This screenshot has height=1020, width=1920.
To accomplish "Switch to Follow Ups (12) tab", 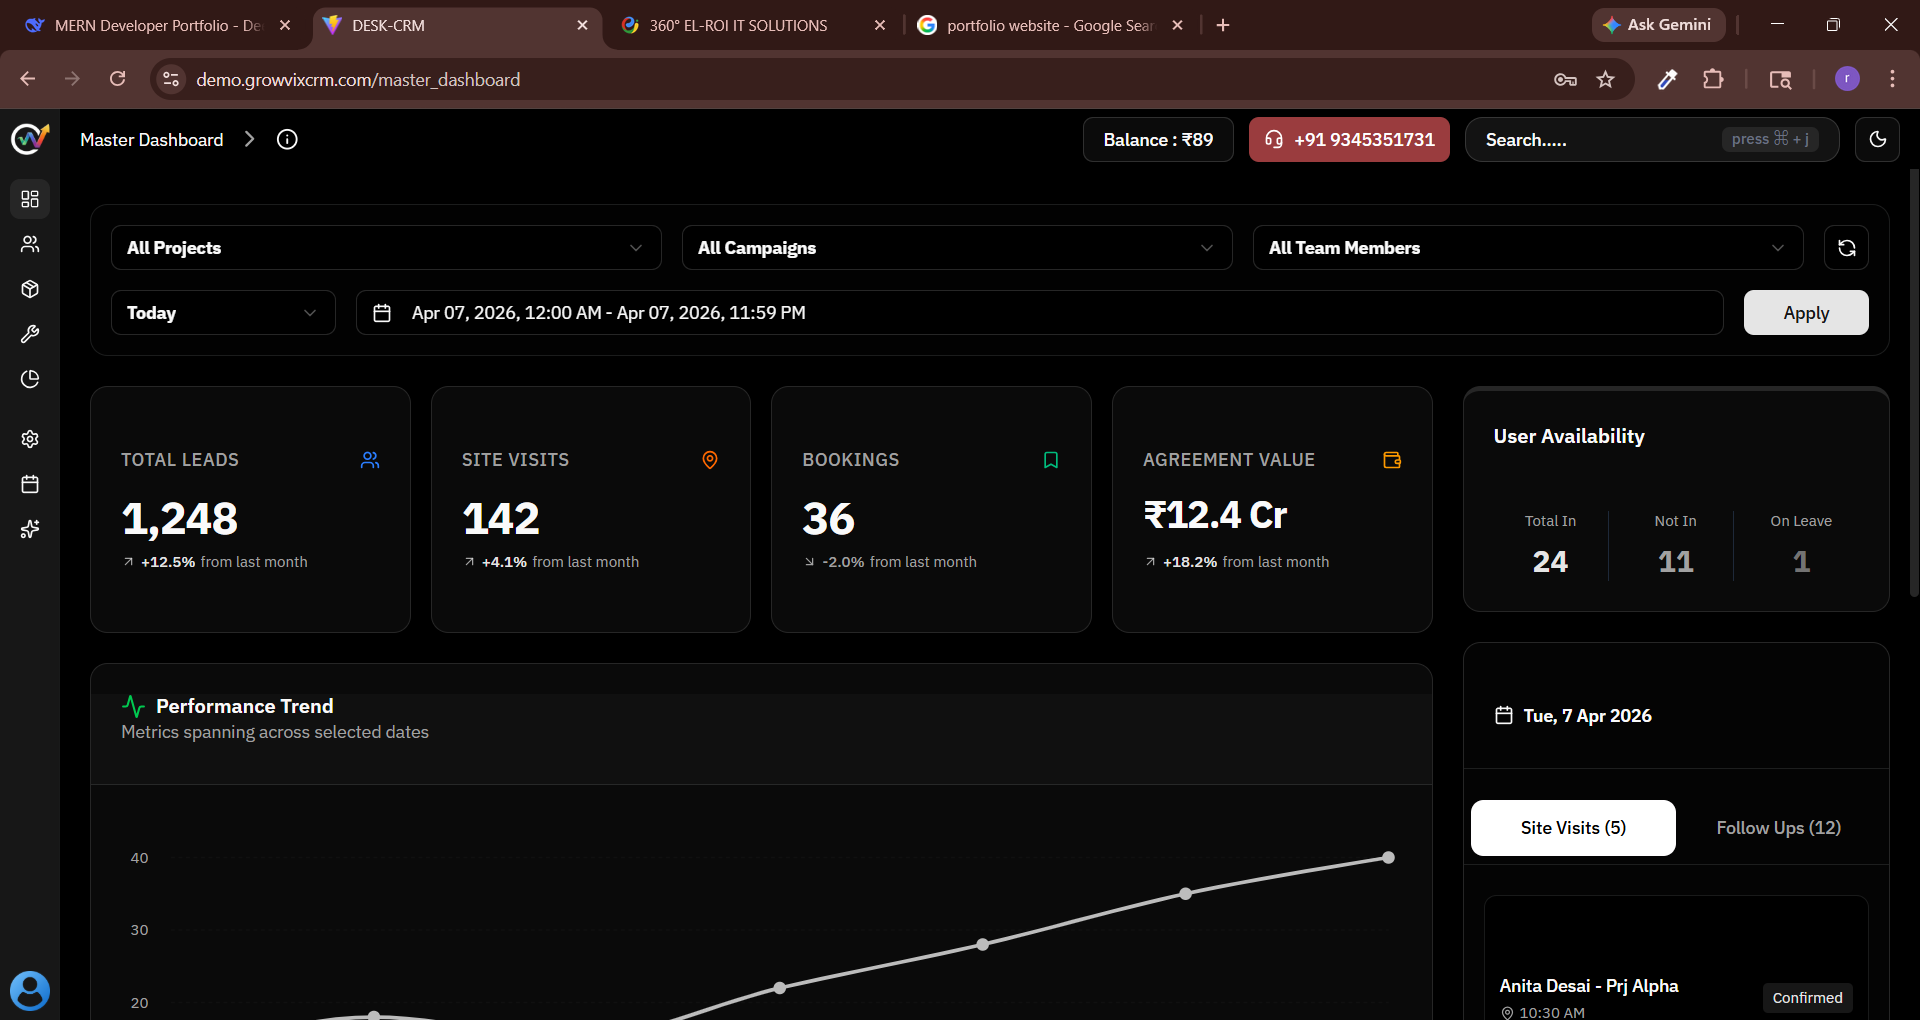I will 1778,828.
